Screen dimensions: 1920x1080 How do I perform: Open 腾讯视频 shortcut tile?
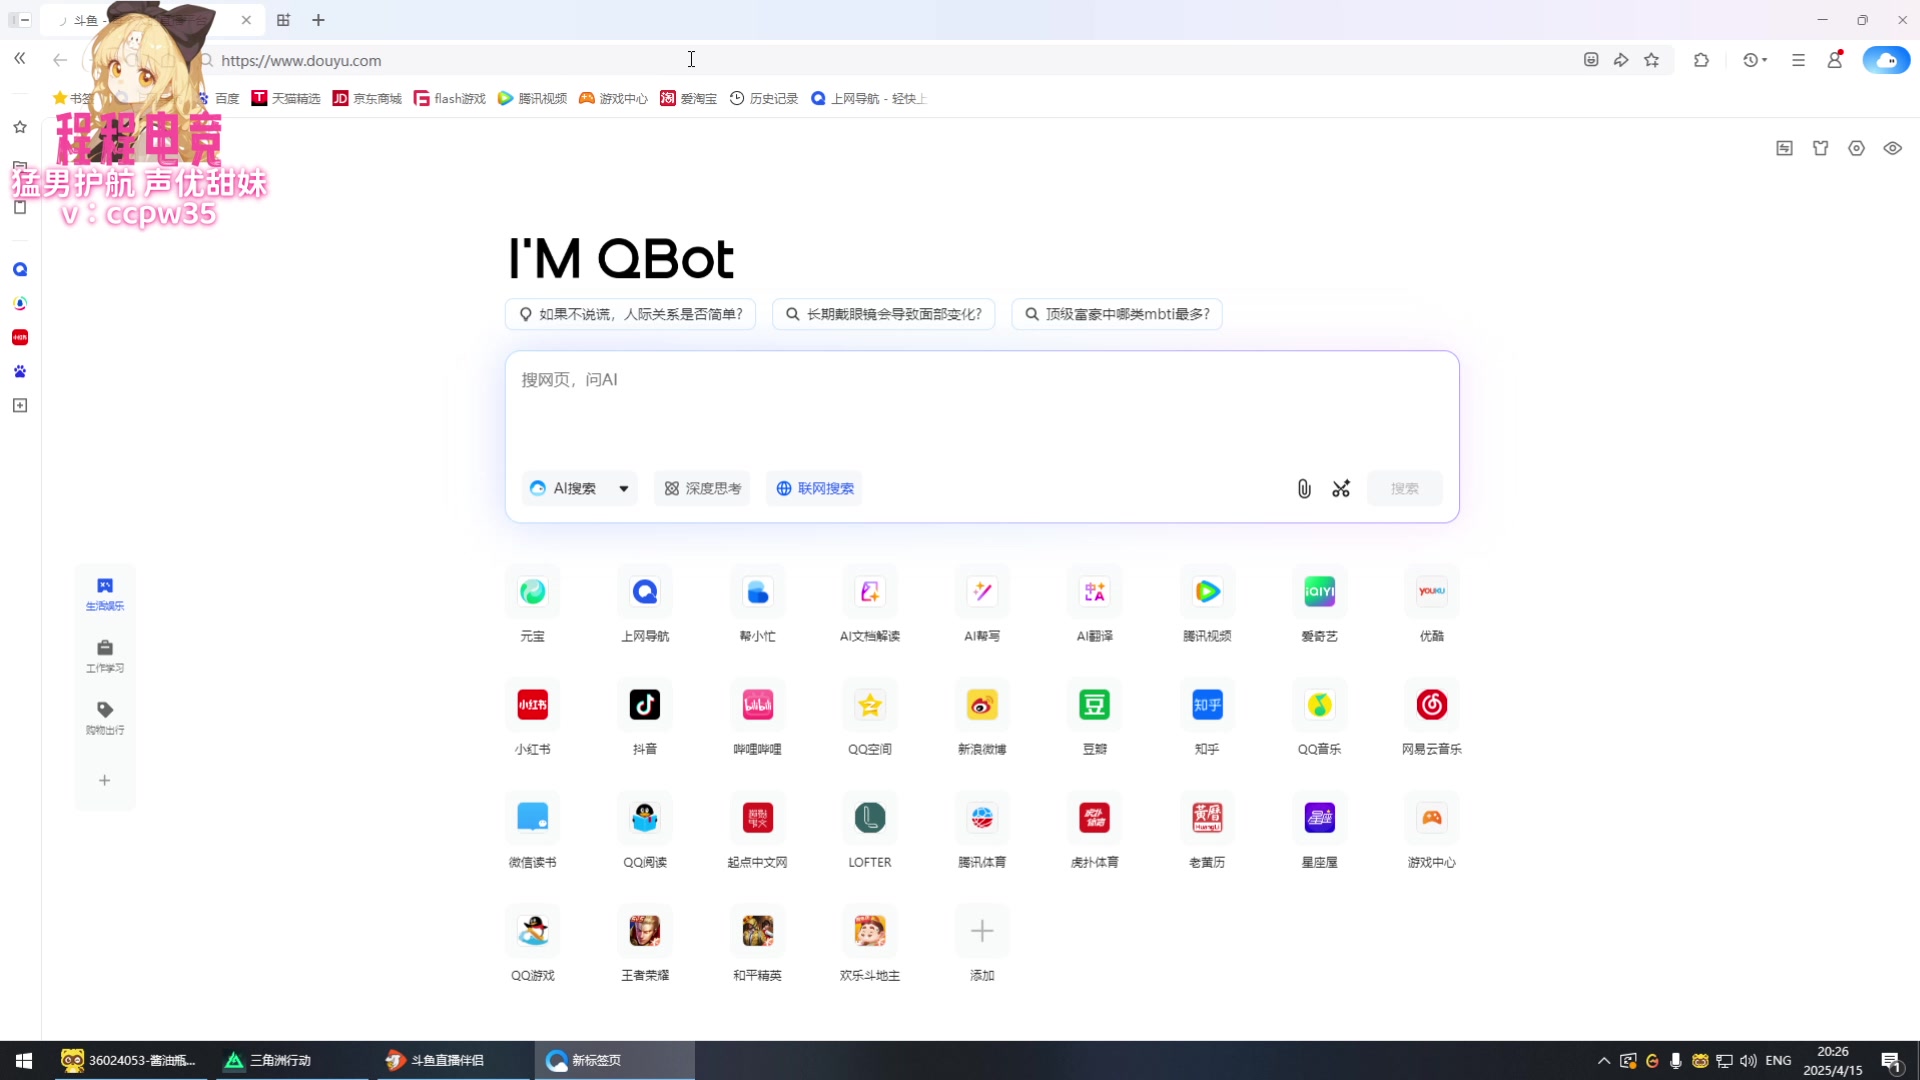click(1207, 592)
